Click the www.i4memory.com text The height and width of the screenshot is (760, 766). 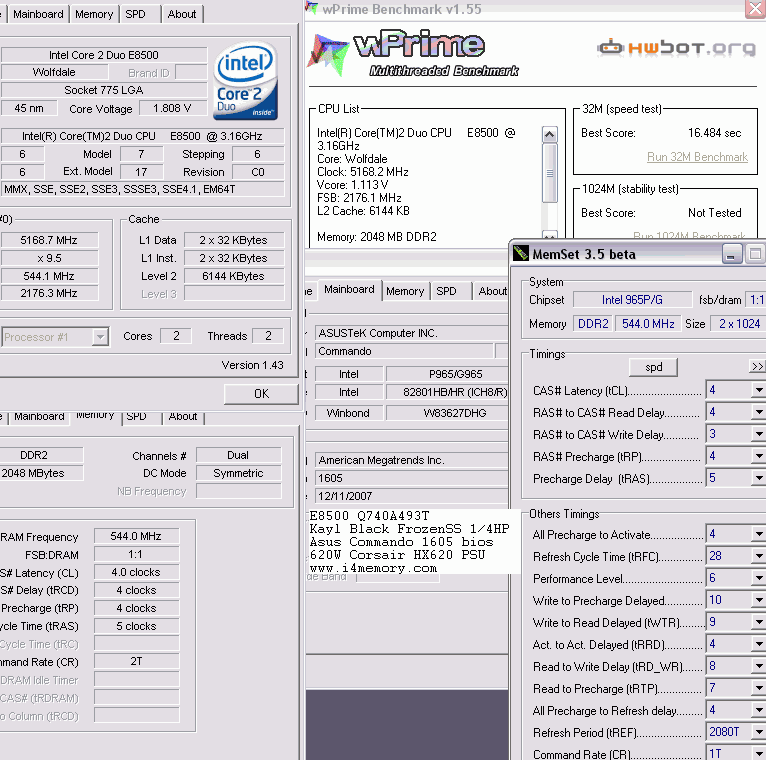coord(373,568)
